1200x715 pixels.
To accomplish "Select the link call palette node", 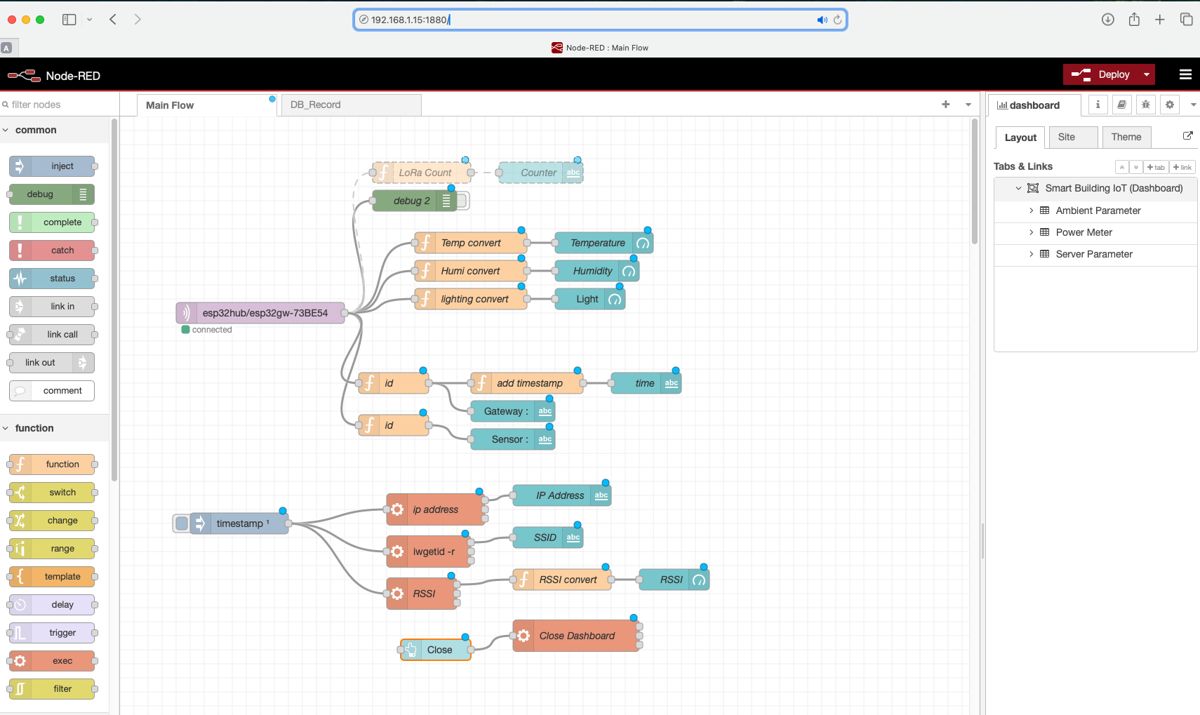I will (52, 334).
